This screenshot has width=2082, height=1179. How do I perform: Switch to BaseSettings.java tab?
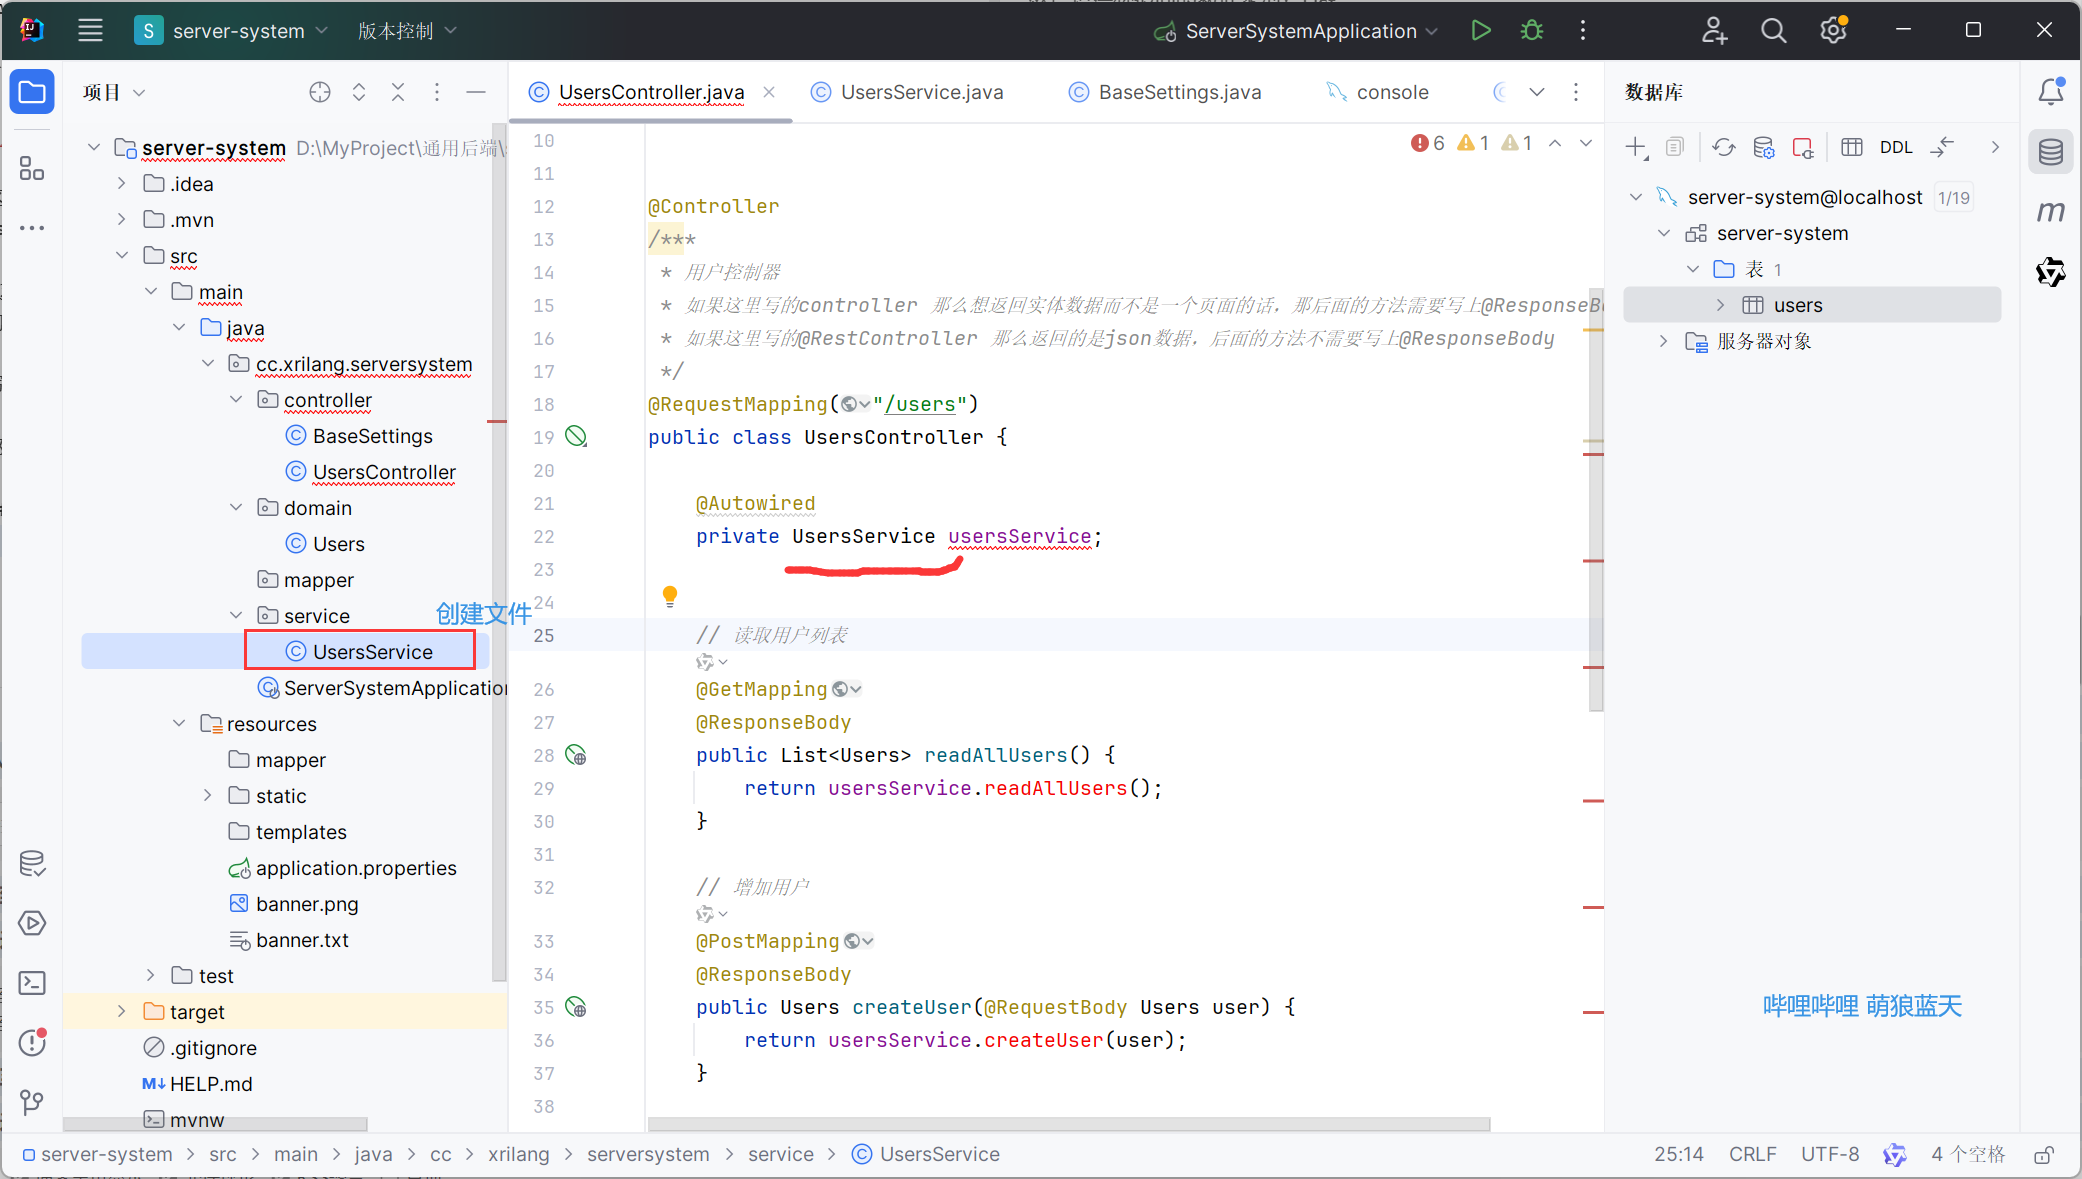coord(1165,92)
